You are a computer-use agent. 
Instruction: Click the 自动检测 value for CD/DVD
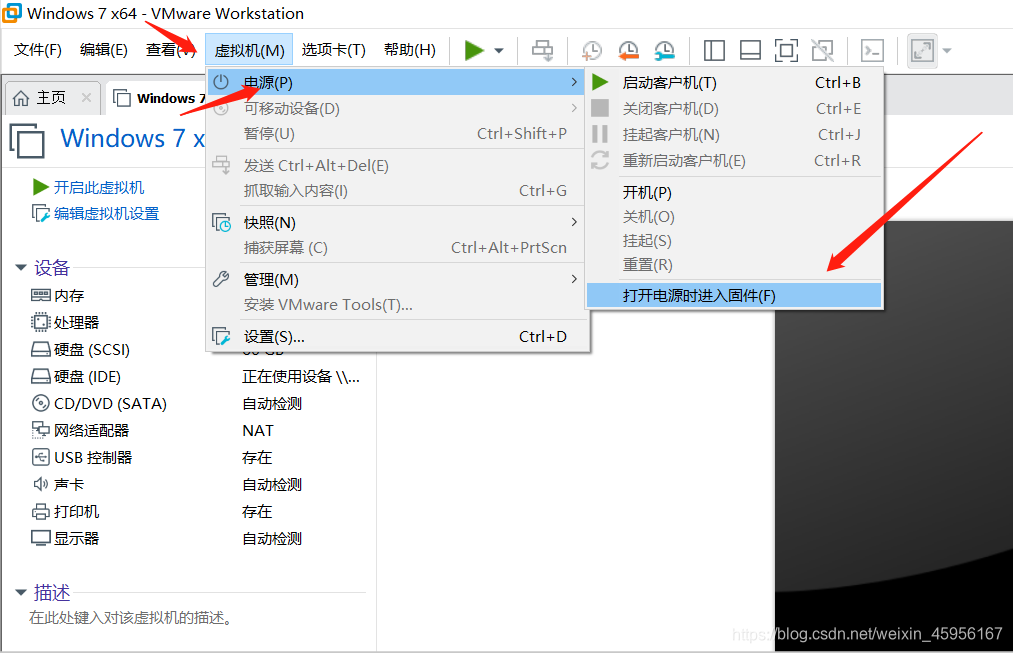coord(272,404)
